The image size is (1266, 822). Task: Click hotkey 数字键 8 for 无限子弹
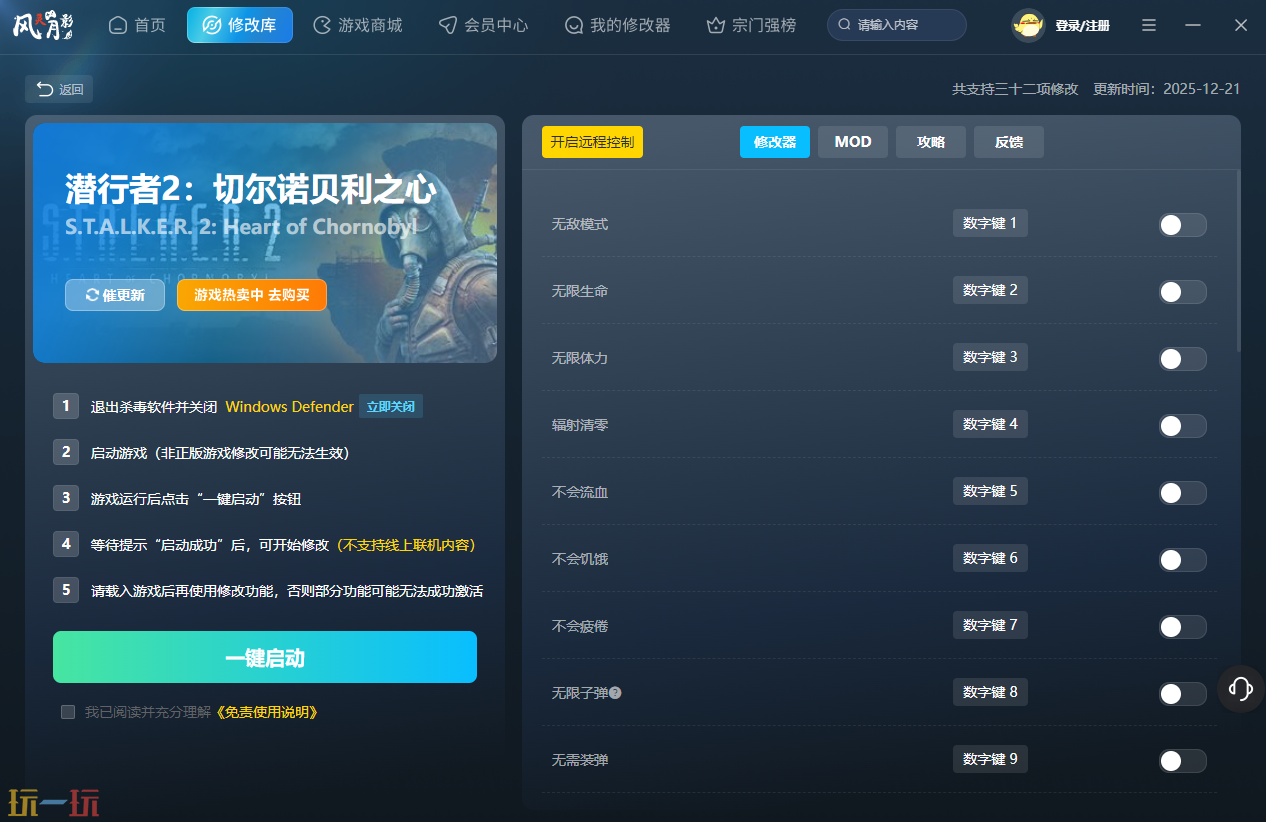(x=990, y=692)
